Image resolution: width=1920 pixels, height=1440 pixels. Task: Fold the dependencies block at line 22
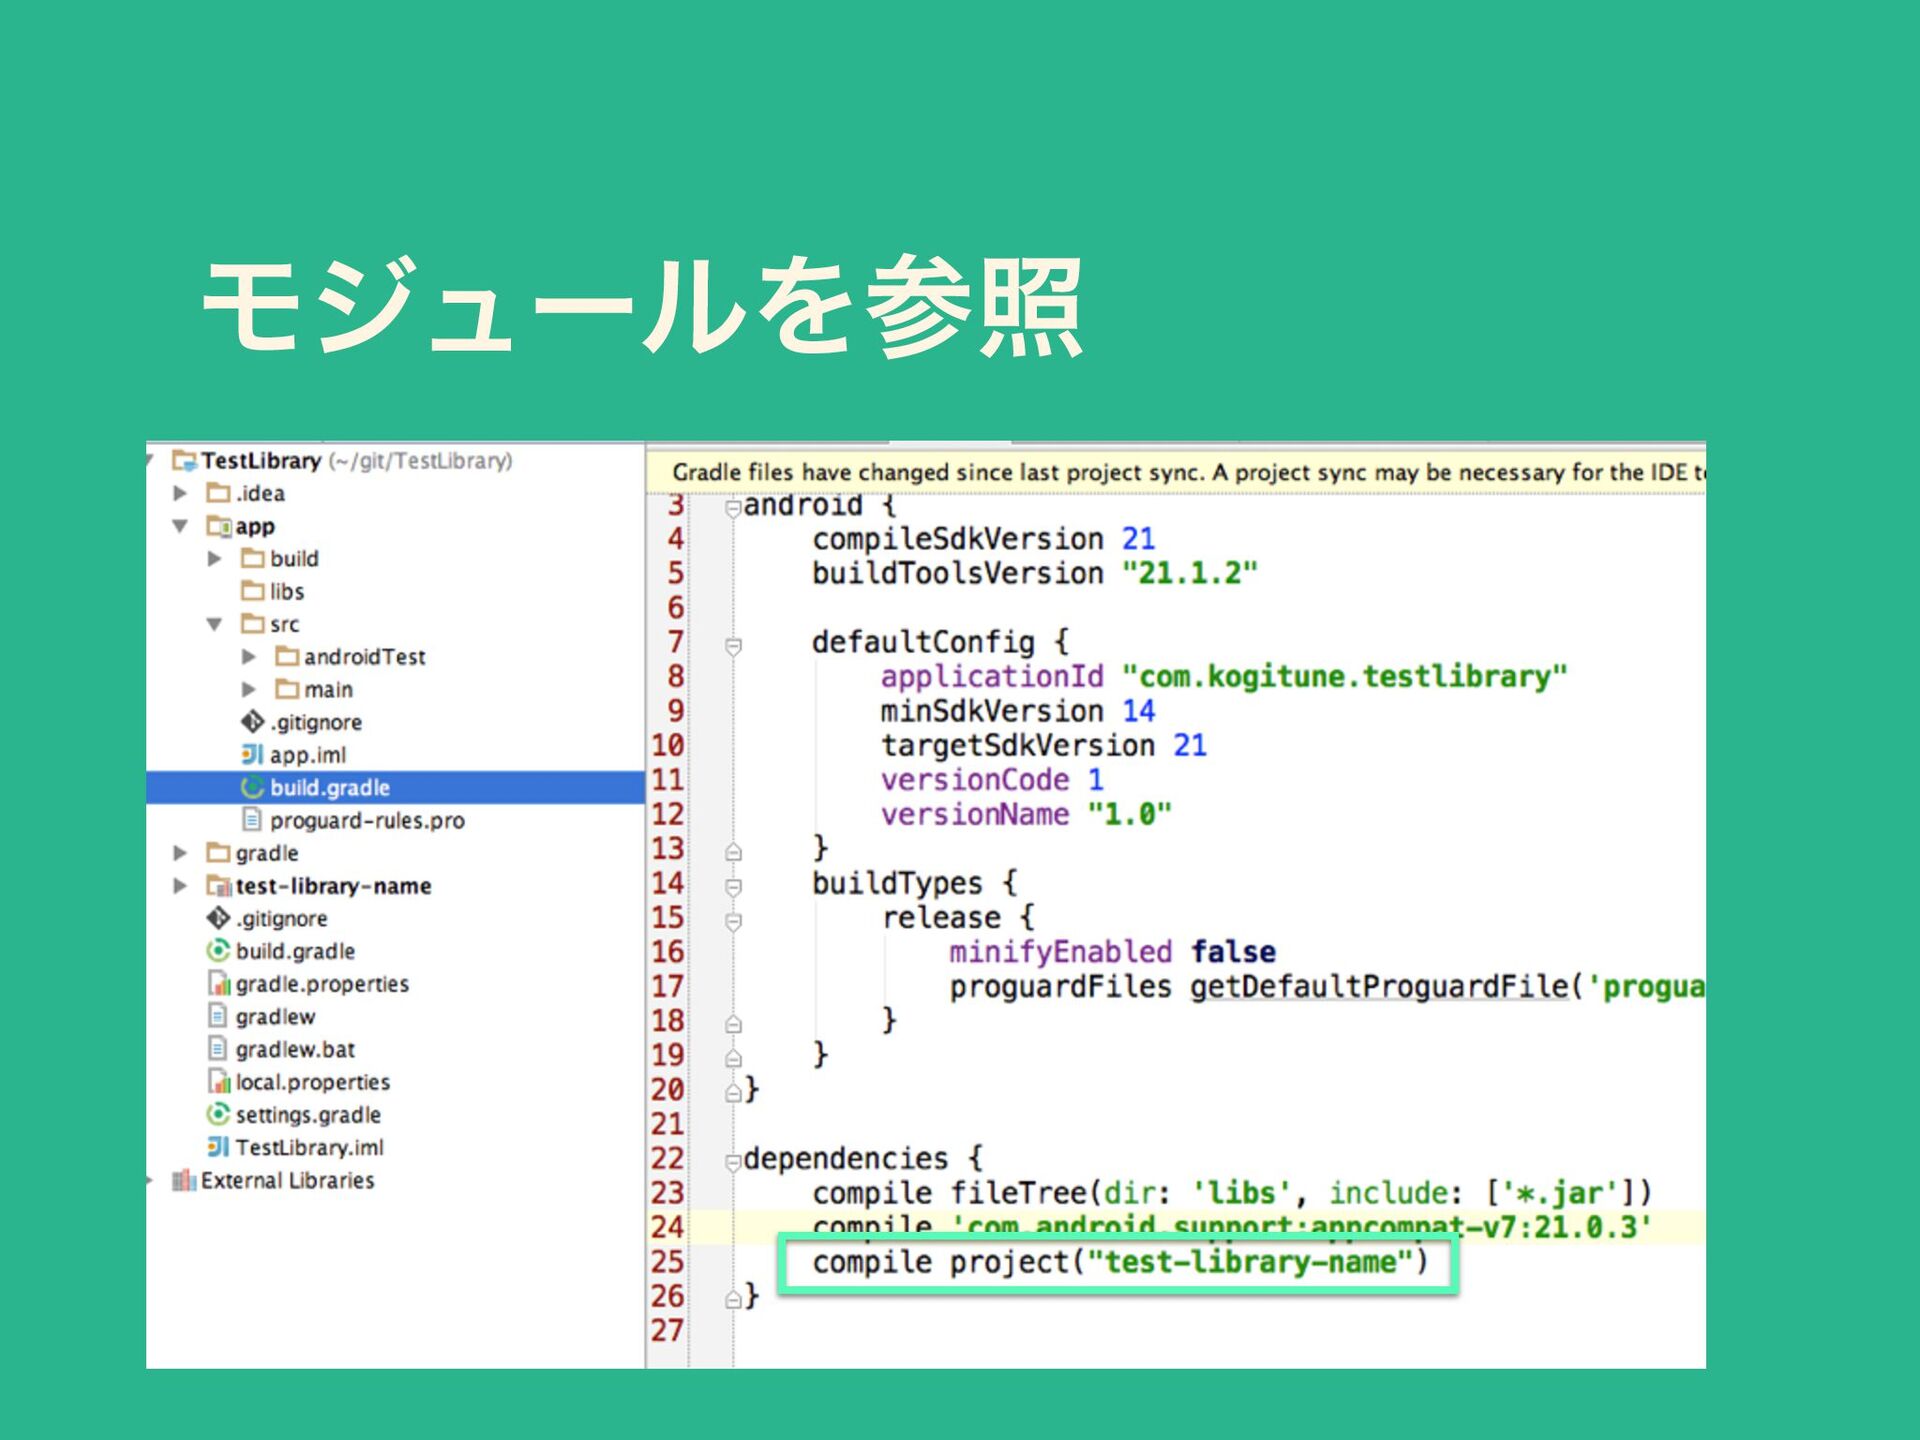[x=733, y=1162]
